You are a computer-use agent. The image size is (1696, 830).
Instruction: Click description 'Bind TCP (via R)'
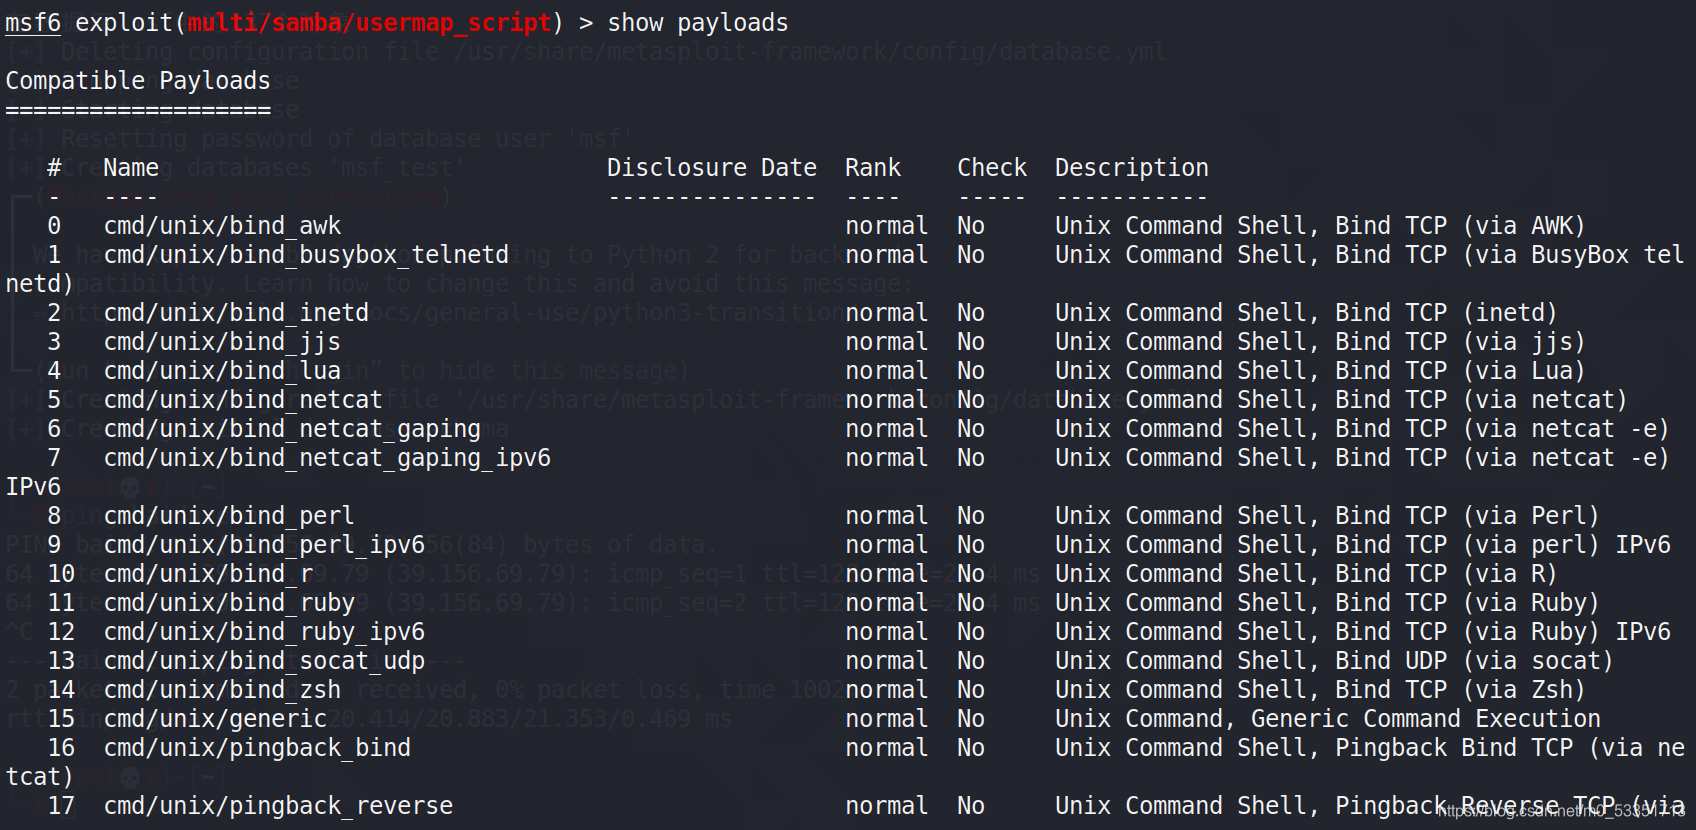click(x=1446, y=574)
